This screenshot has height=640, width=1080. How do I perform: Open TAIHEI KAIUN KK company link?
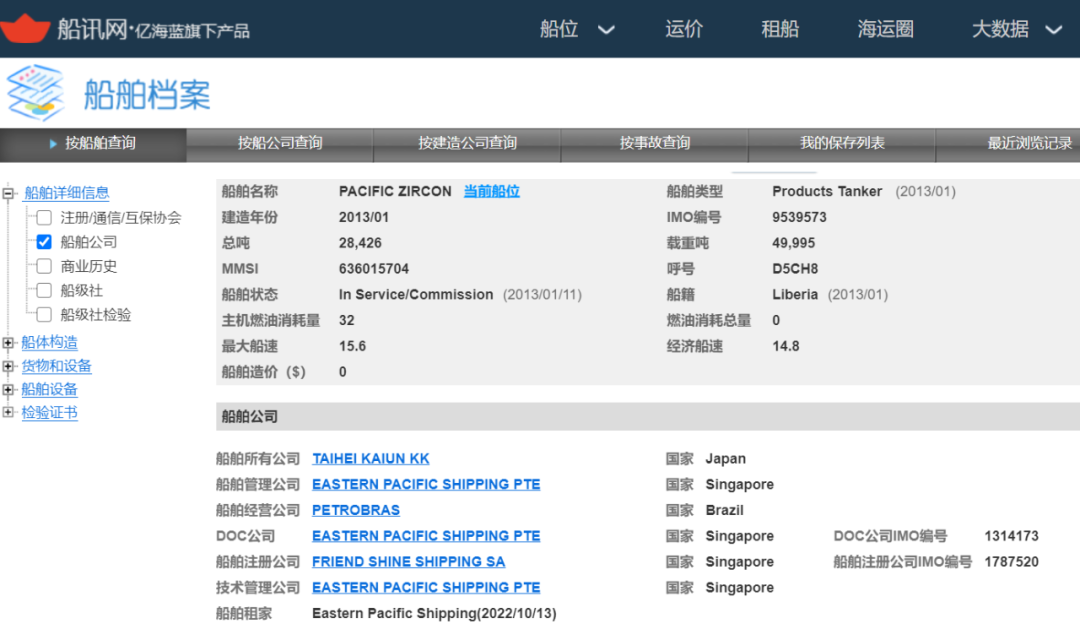(370, 458)
